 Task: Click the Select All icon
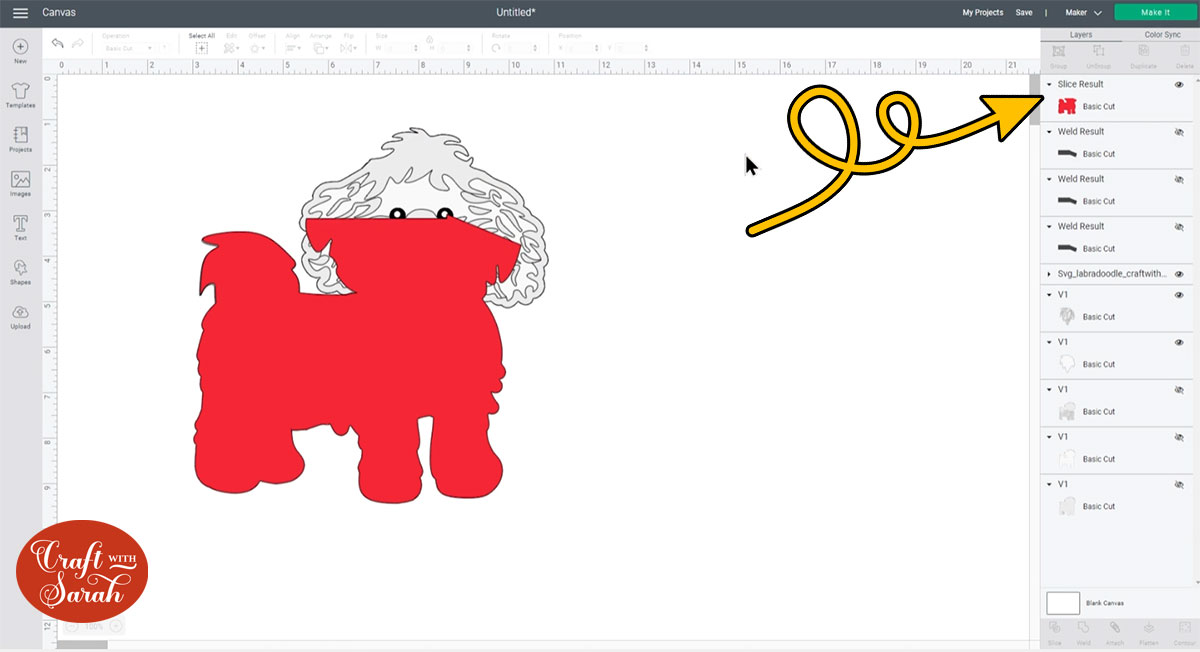(x=202, y=47)
